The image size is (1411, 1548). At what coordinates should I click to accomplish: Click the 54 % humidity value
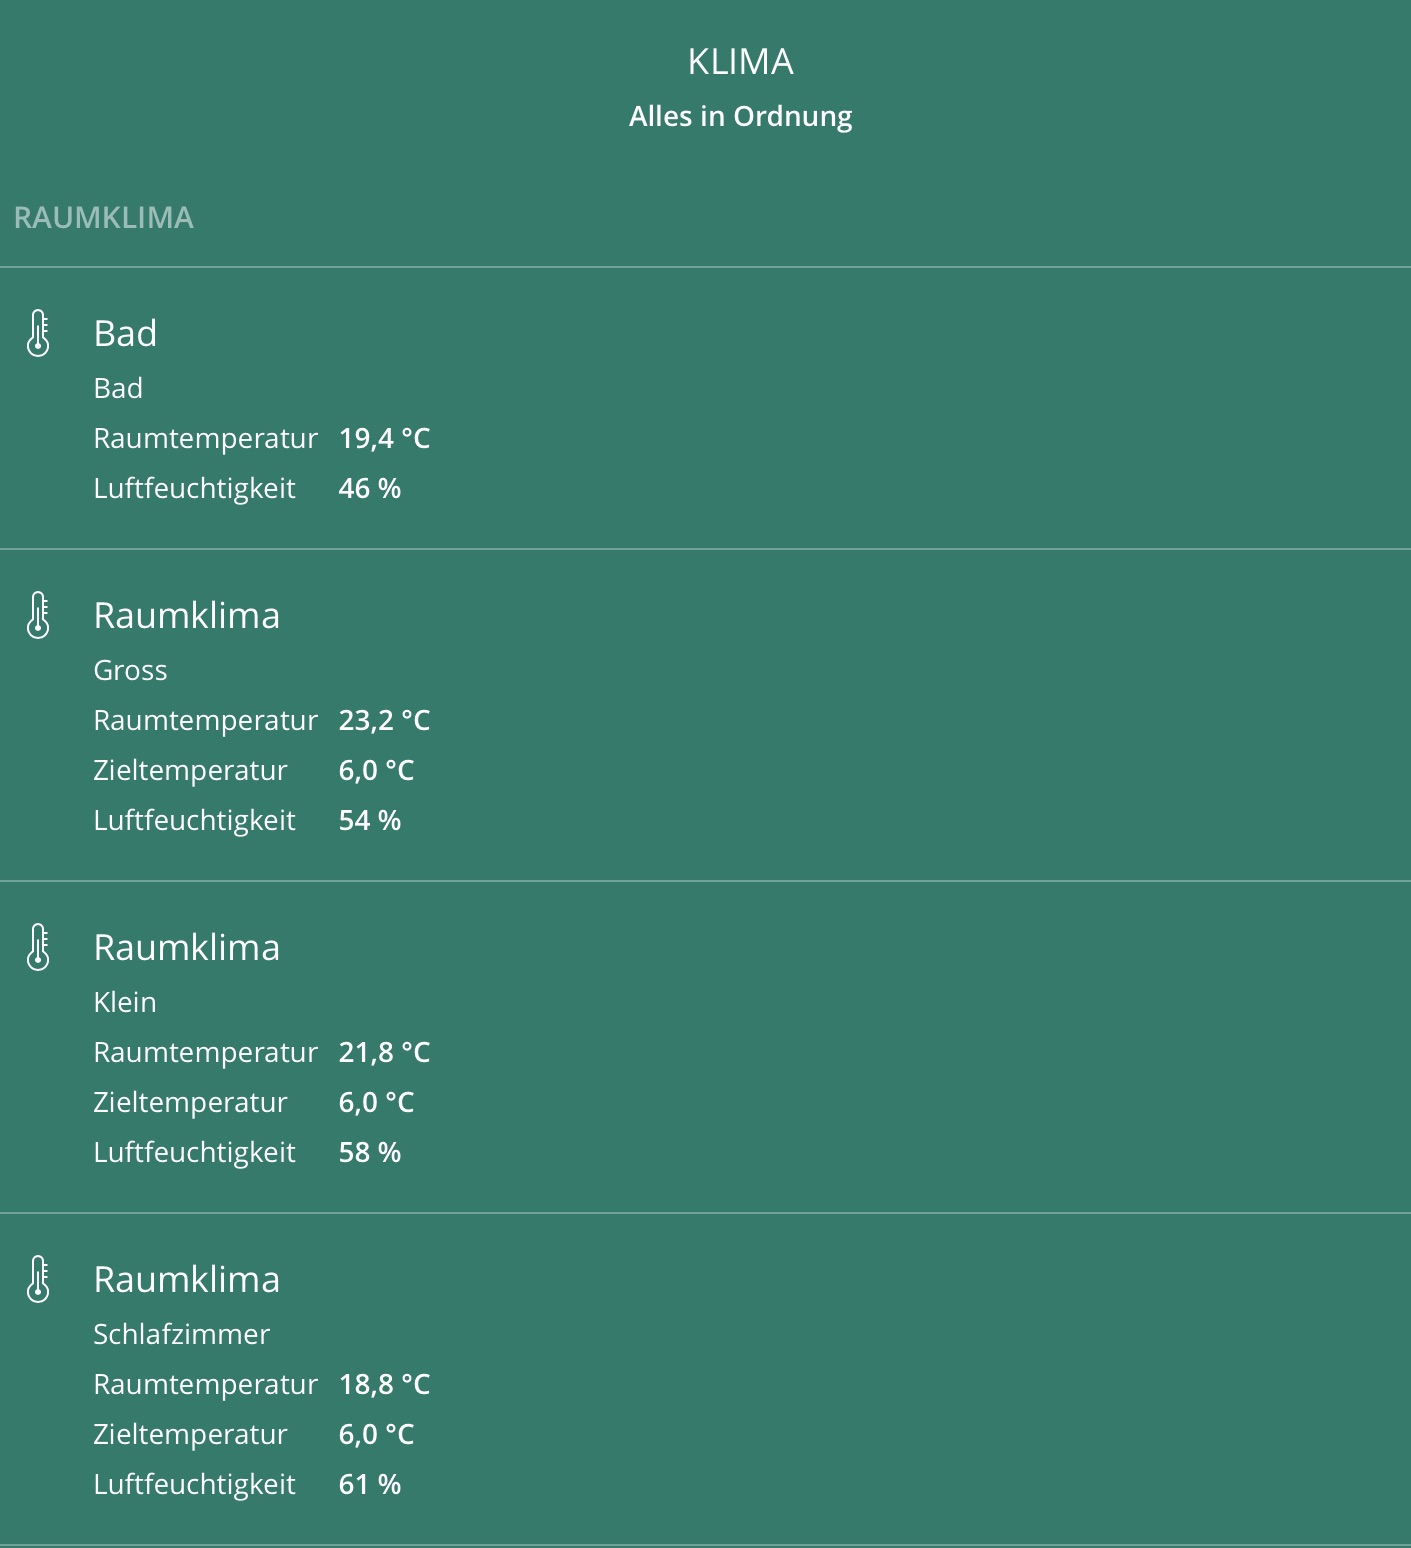coord(369,820)
